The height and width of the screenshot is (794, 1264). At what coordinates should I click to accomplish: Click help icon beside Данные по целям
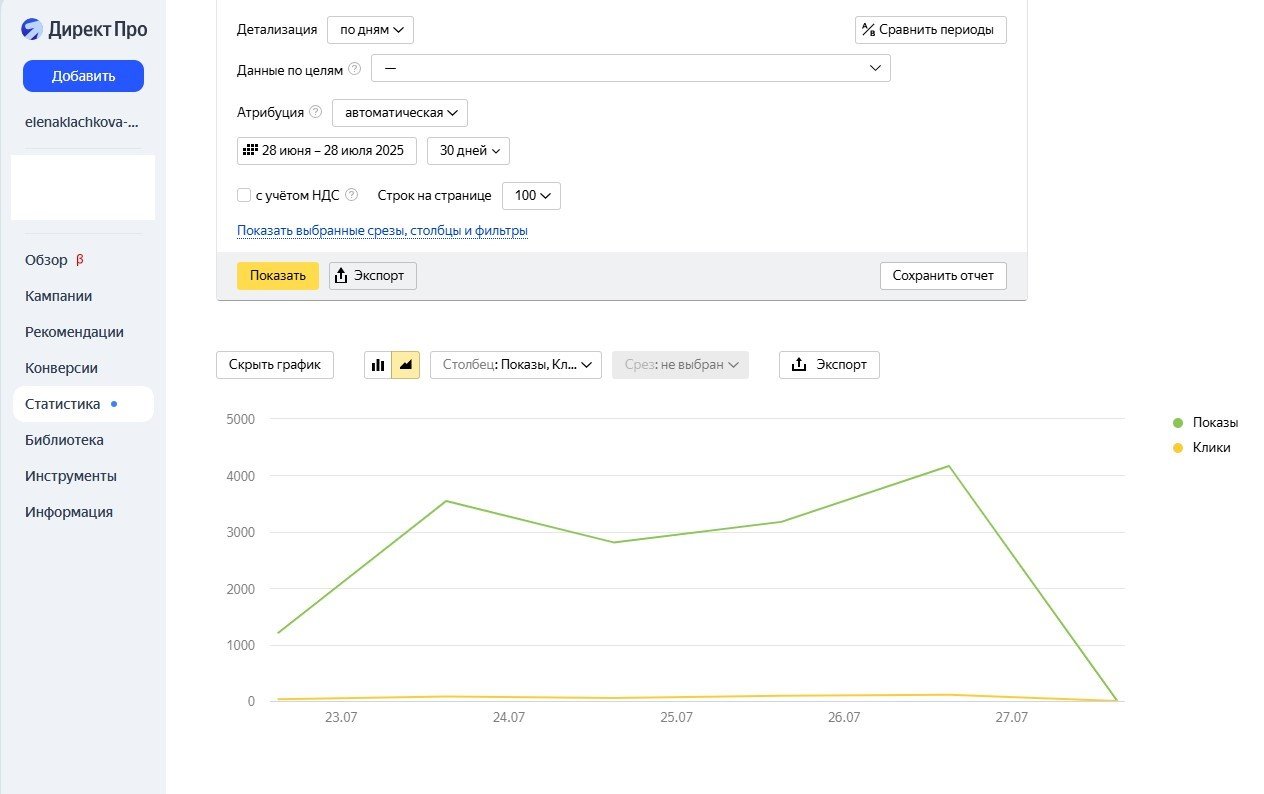354,69
